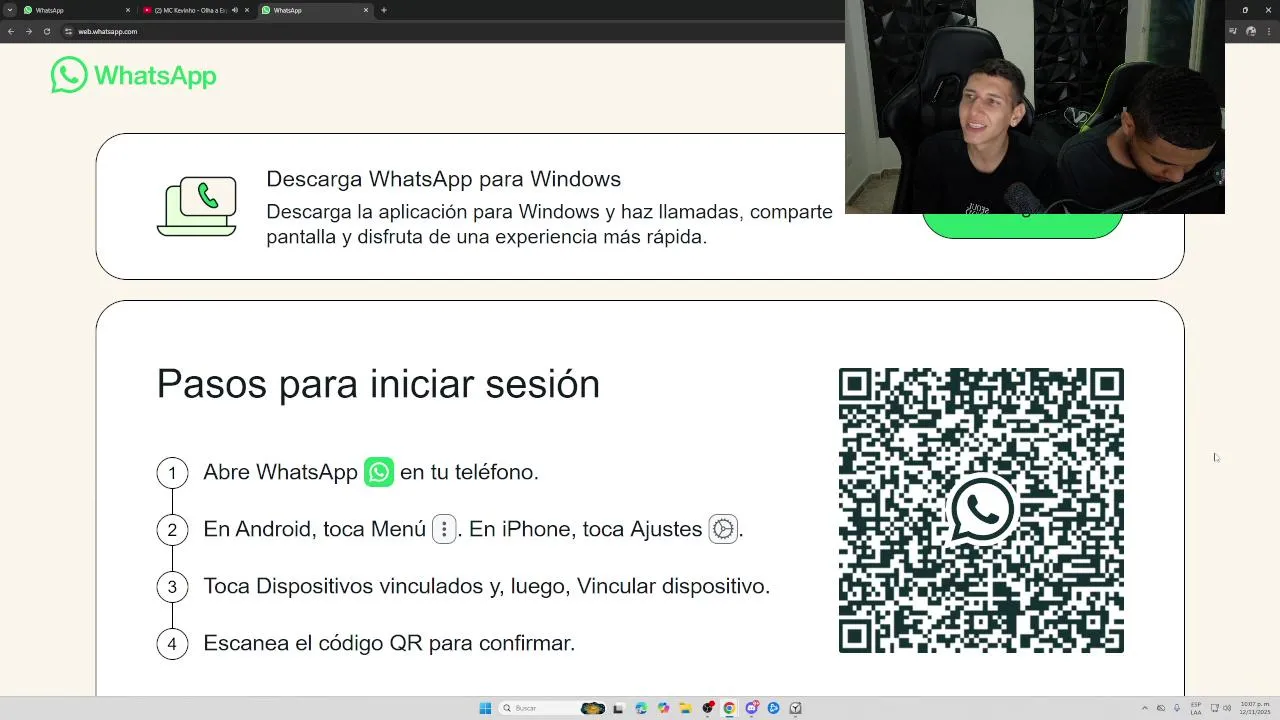Click the address bar showing web.whatsapp.com
This screenshot has width=1280, height=720.
click(x=450, y=31)
